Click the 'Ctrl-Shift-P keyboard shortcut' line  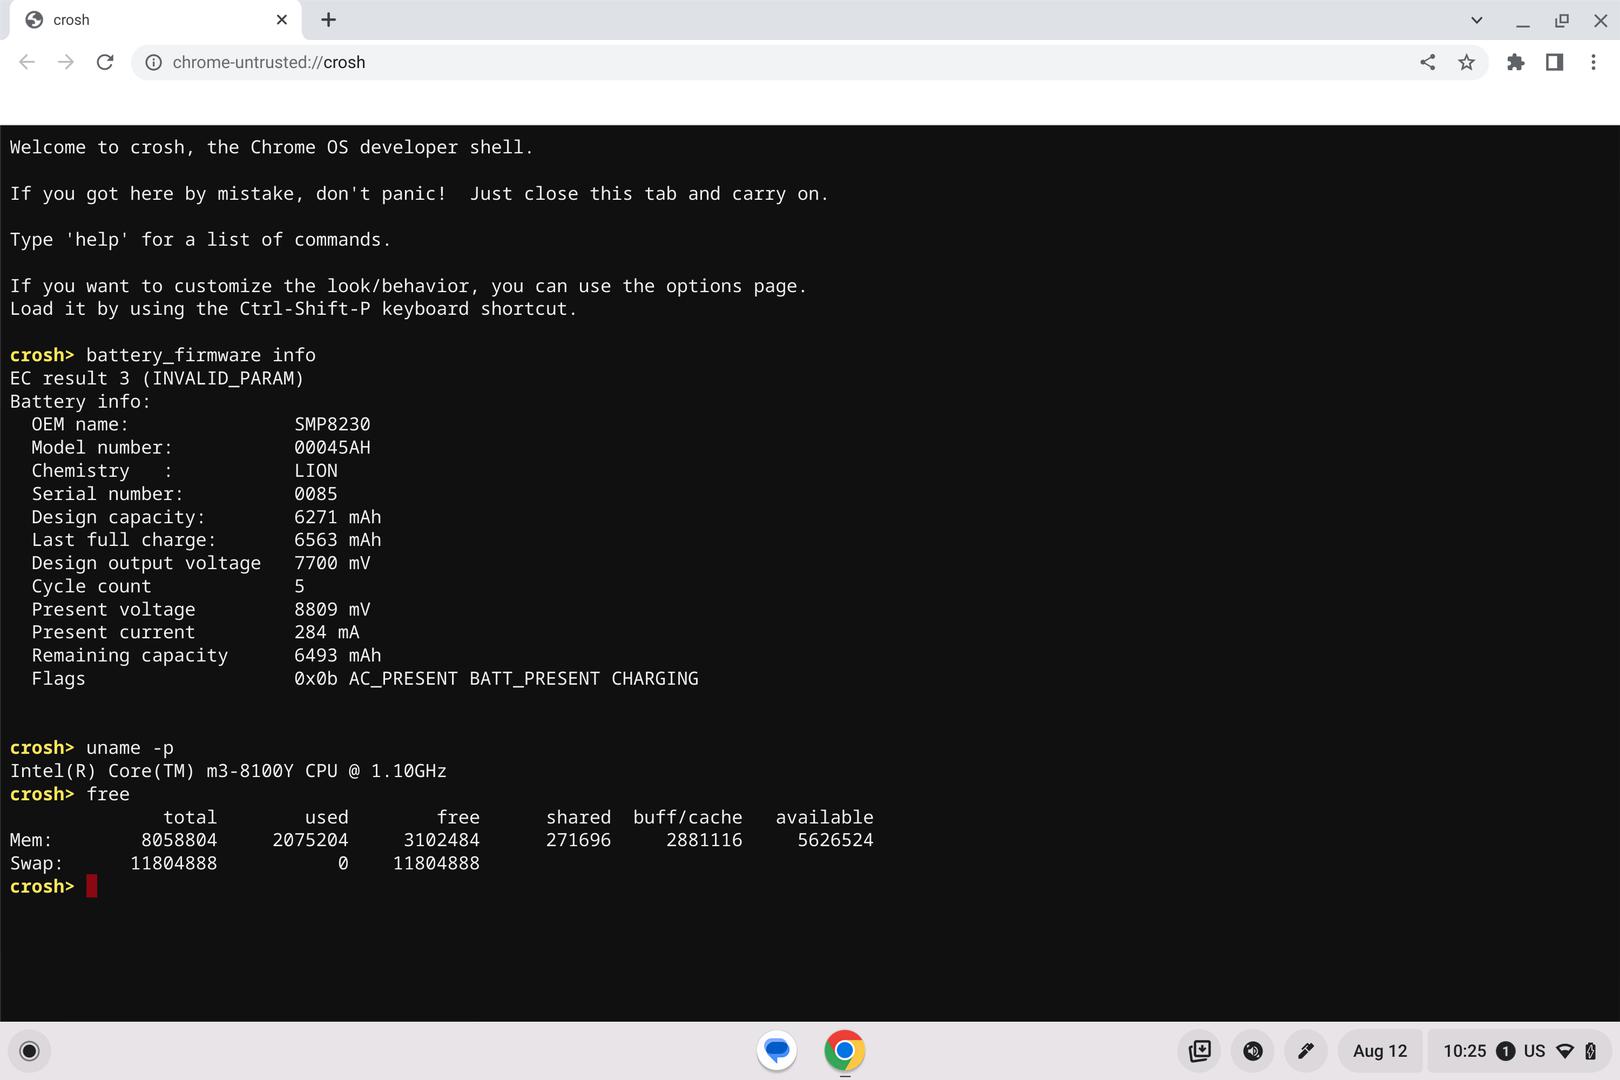(x=293, y=309)
